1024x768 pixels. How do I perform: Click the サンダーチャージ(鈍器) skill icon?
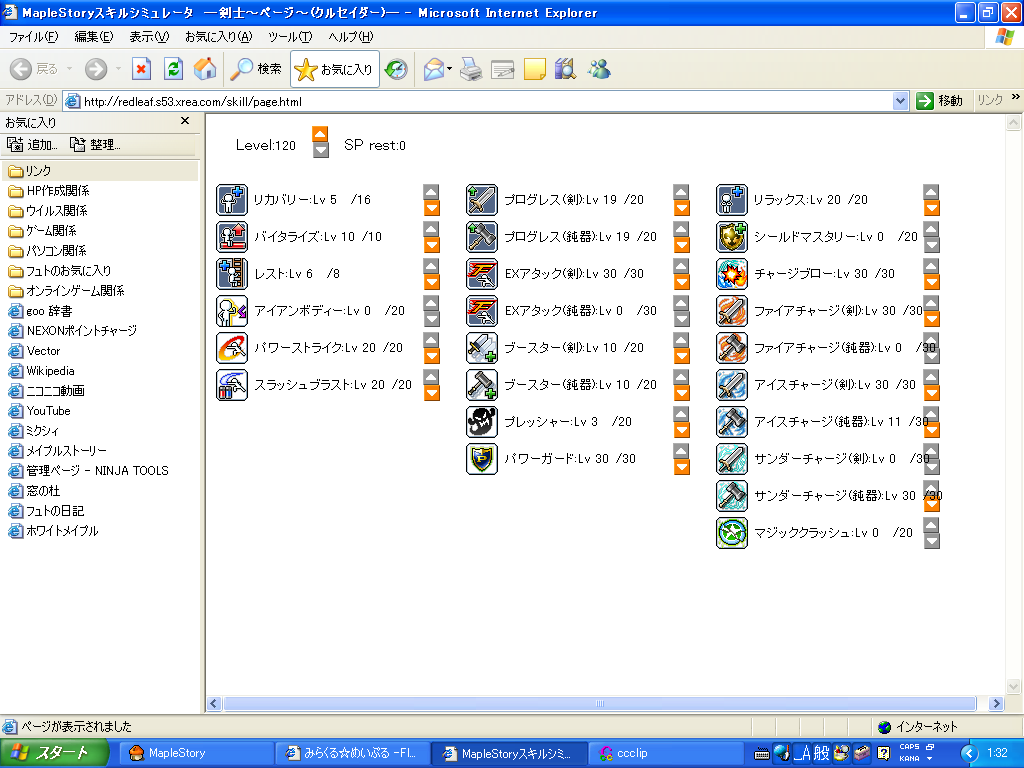(732, 496)
